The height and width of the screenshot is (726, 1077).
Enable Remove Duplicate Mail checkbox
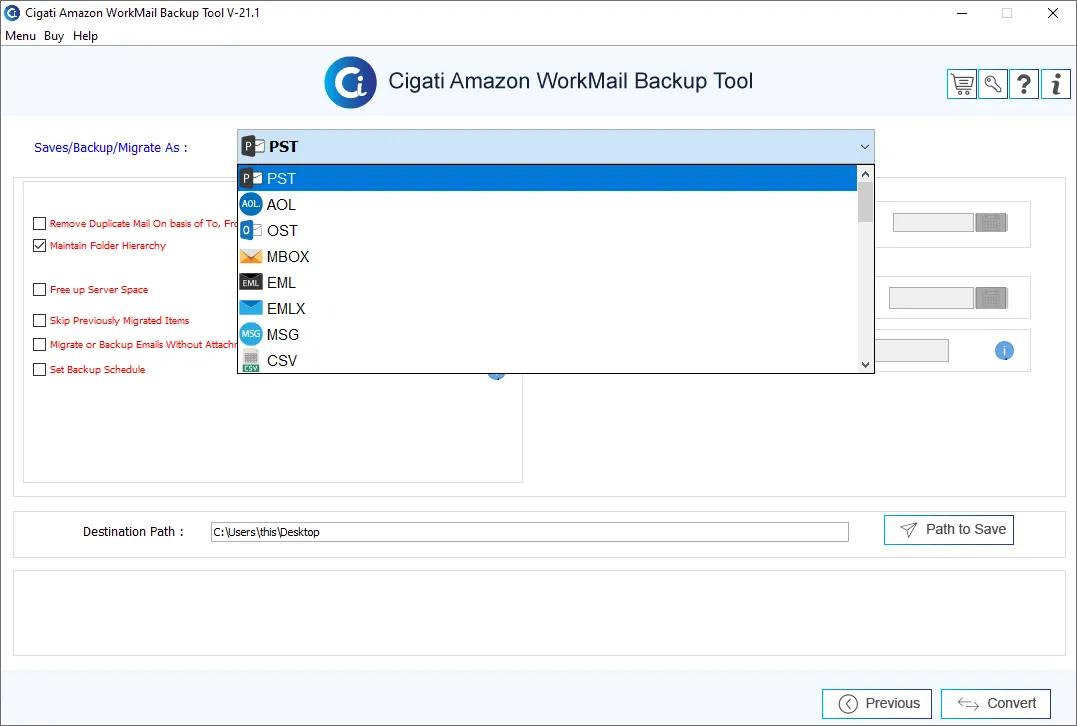point(39,223)
